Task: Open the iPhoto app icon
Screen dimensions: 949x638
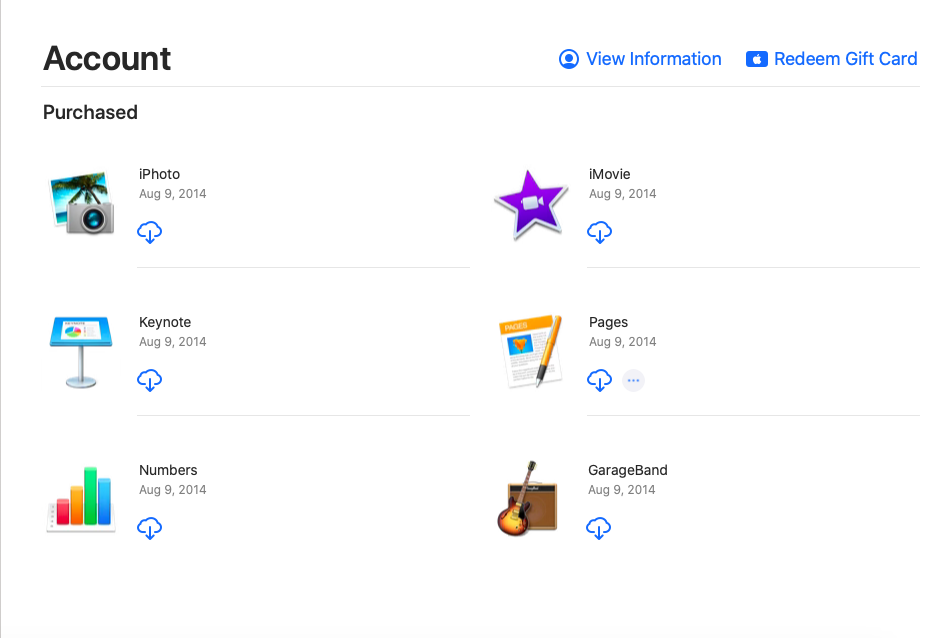Action: point(81,202)
